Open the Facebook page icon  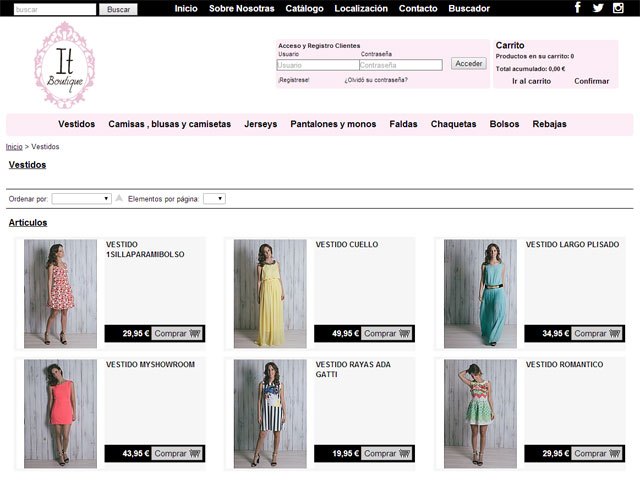tap(578, 8)
